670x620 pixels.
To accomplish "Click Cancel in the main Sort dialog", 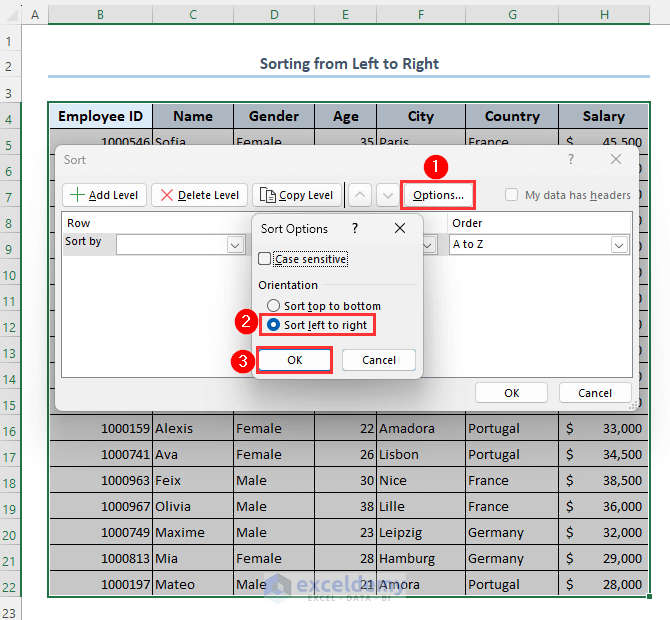I will pos(595,393).
